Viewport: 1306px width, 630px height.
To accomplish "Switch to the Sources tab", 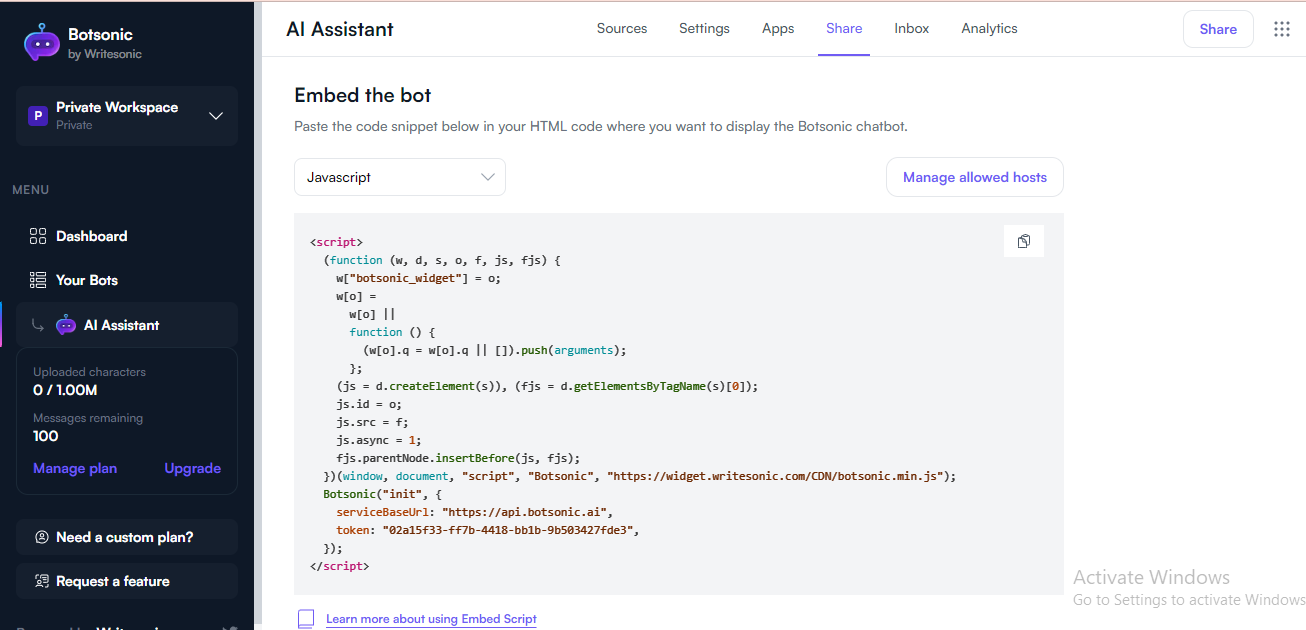I will click(x=622, y=29).
